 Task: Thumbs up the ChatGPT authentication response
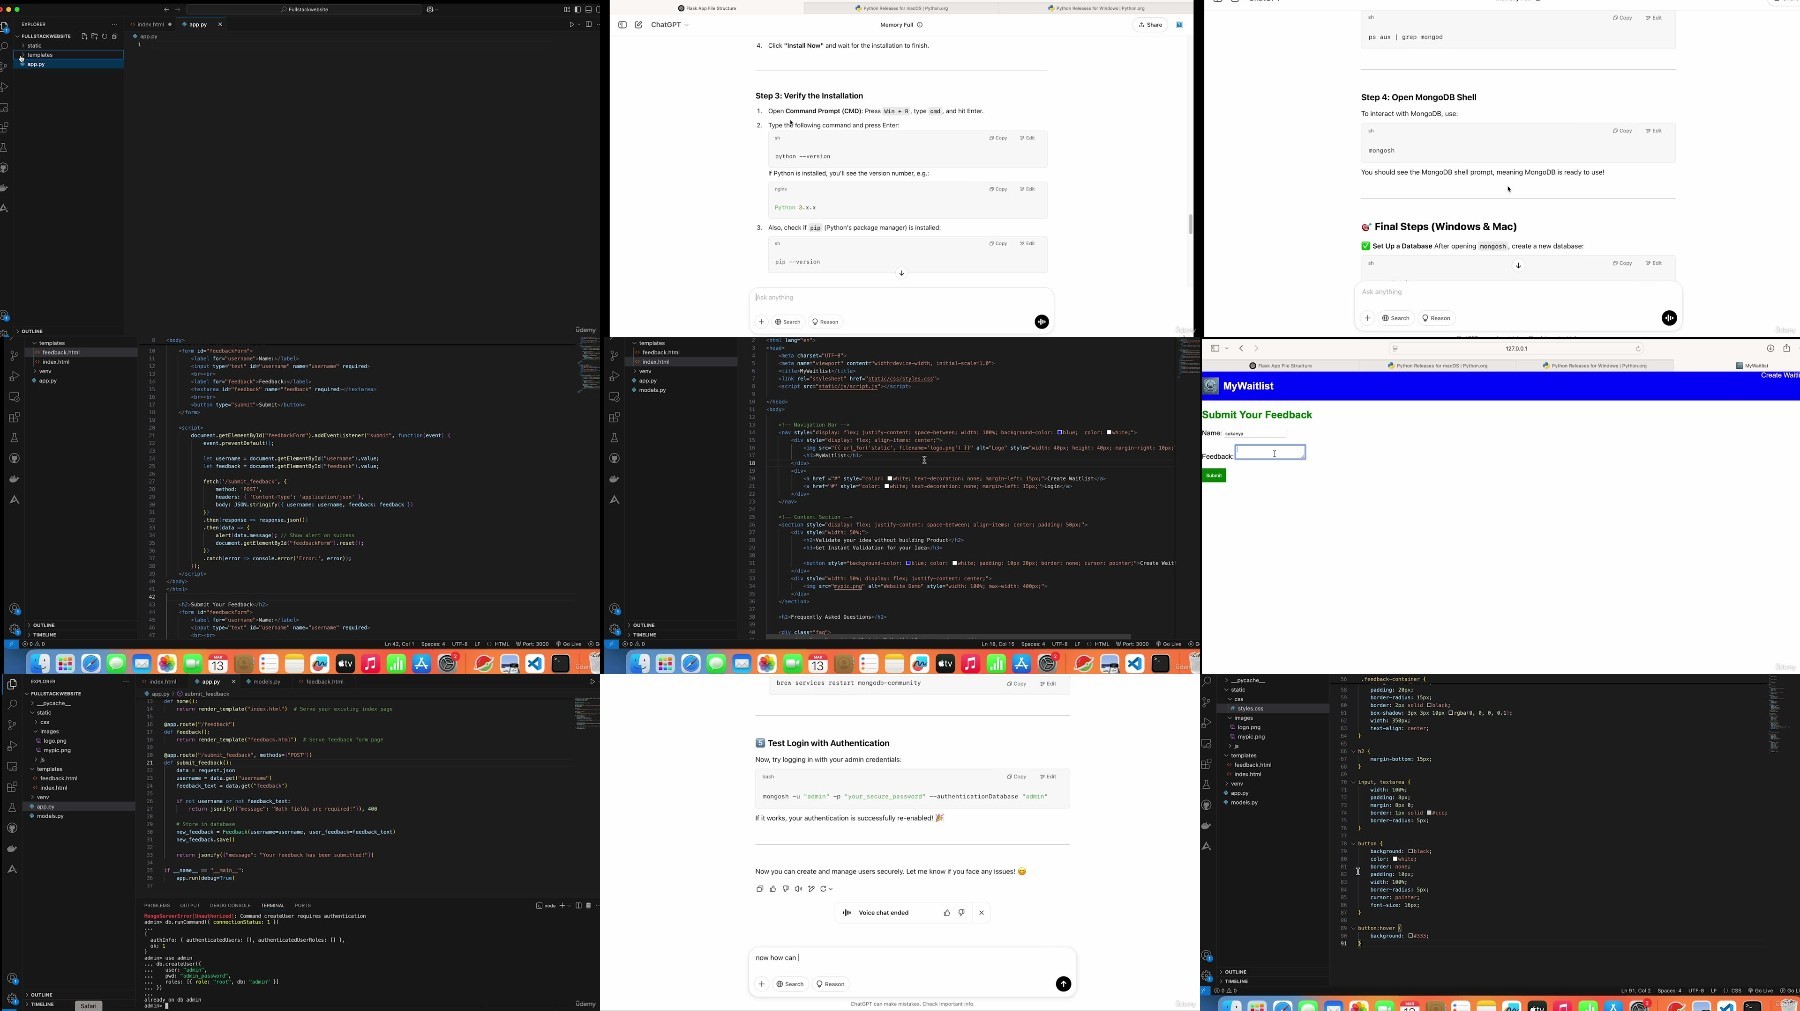pos(772,889)
